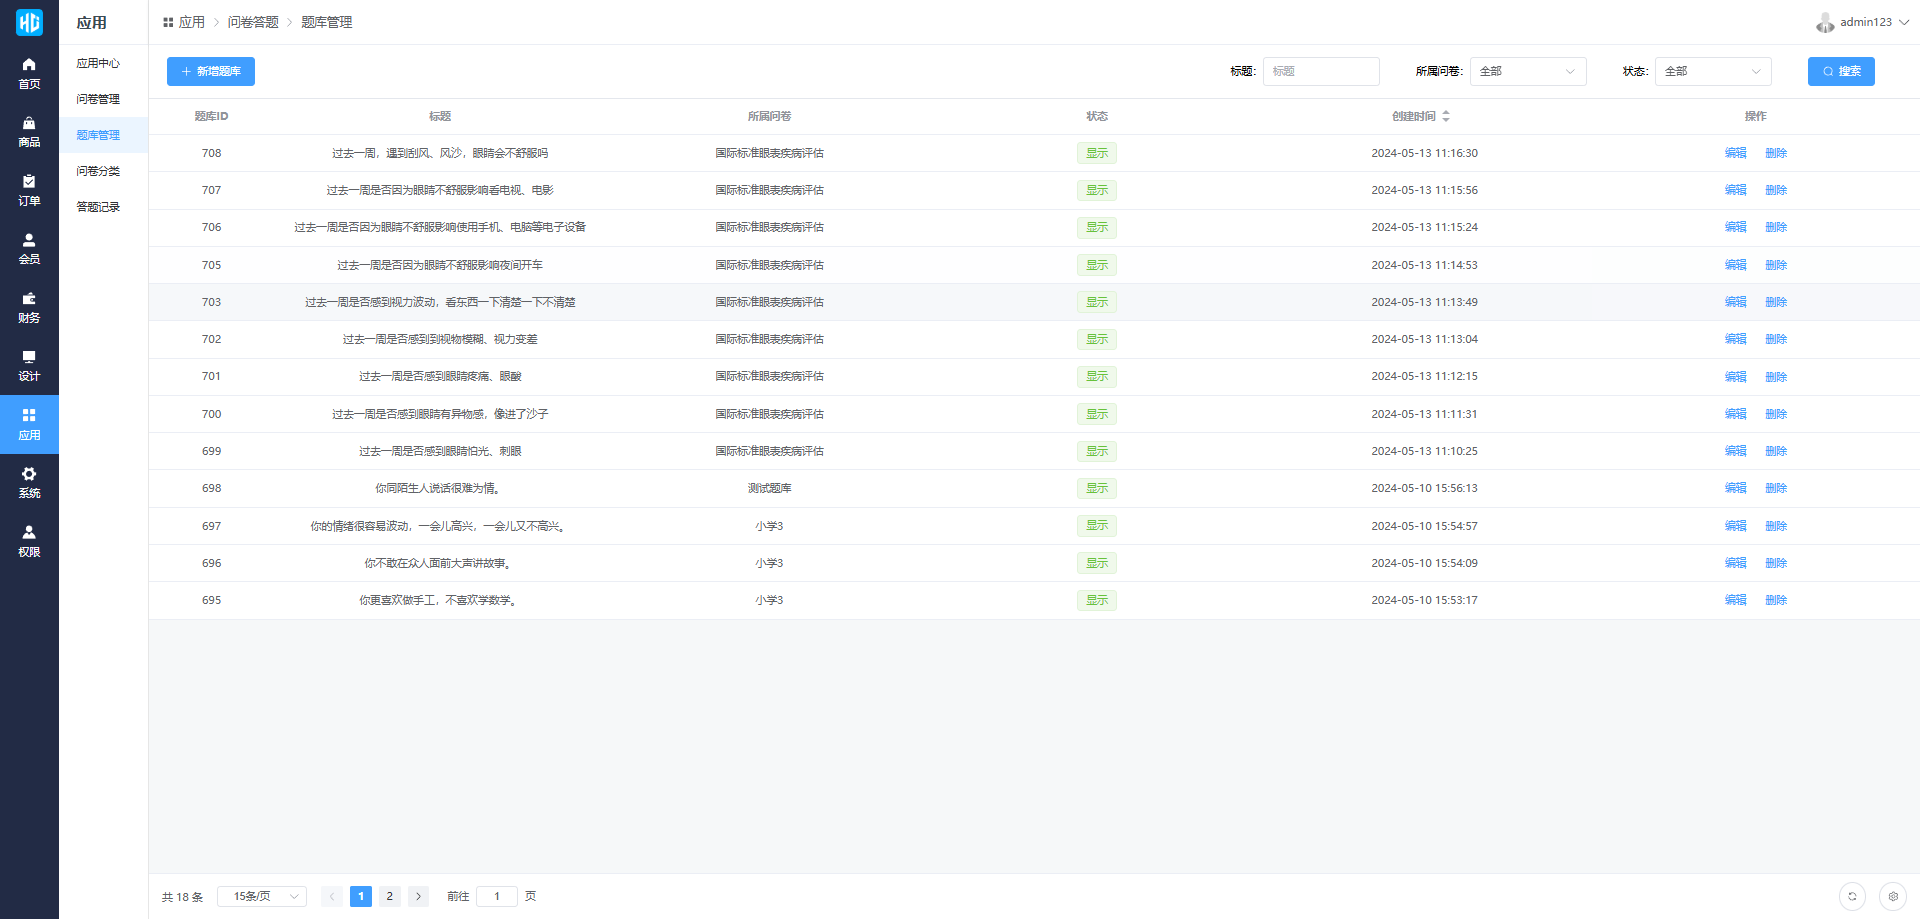
Task: Open the 15条/页 page size selector
Action: click(x=261, y=897)
